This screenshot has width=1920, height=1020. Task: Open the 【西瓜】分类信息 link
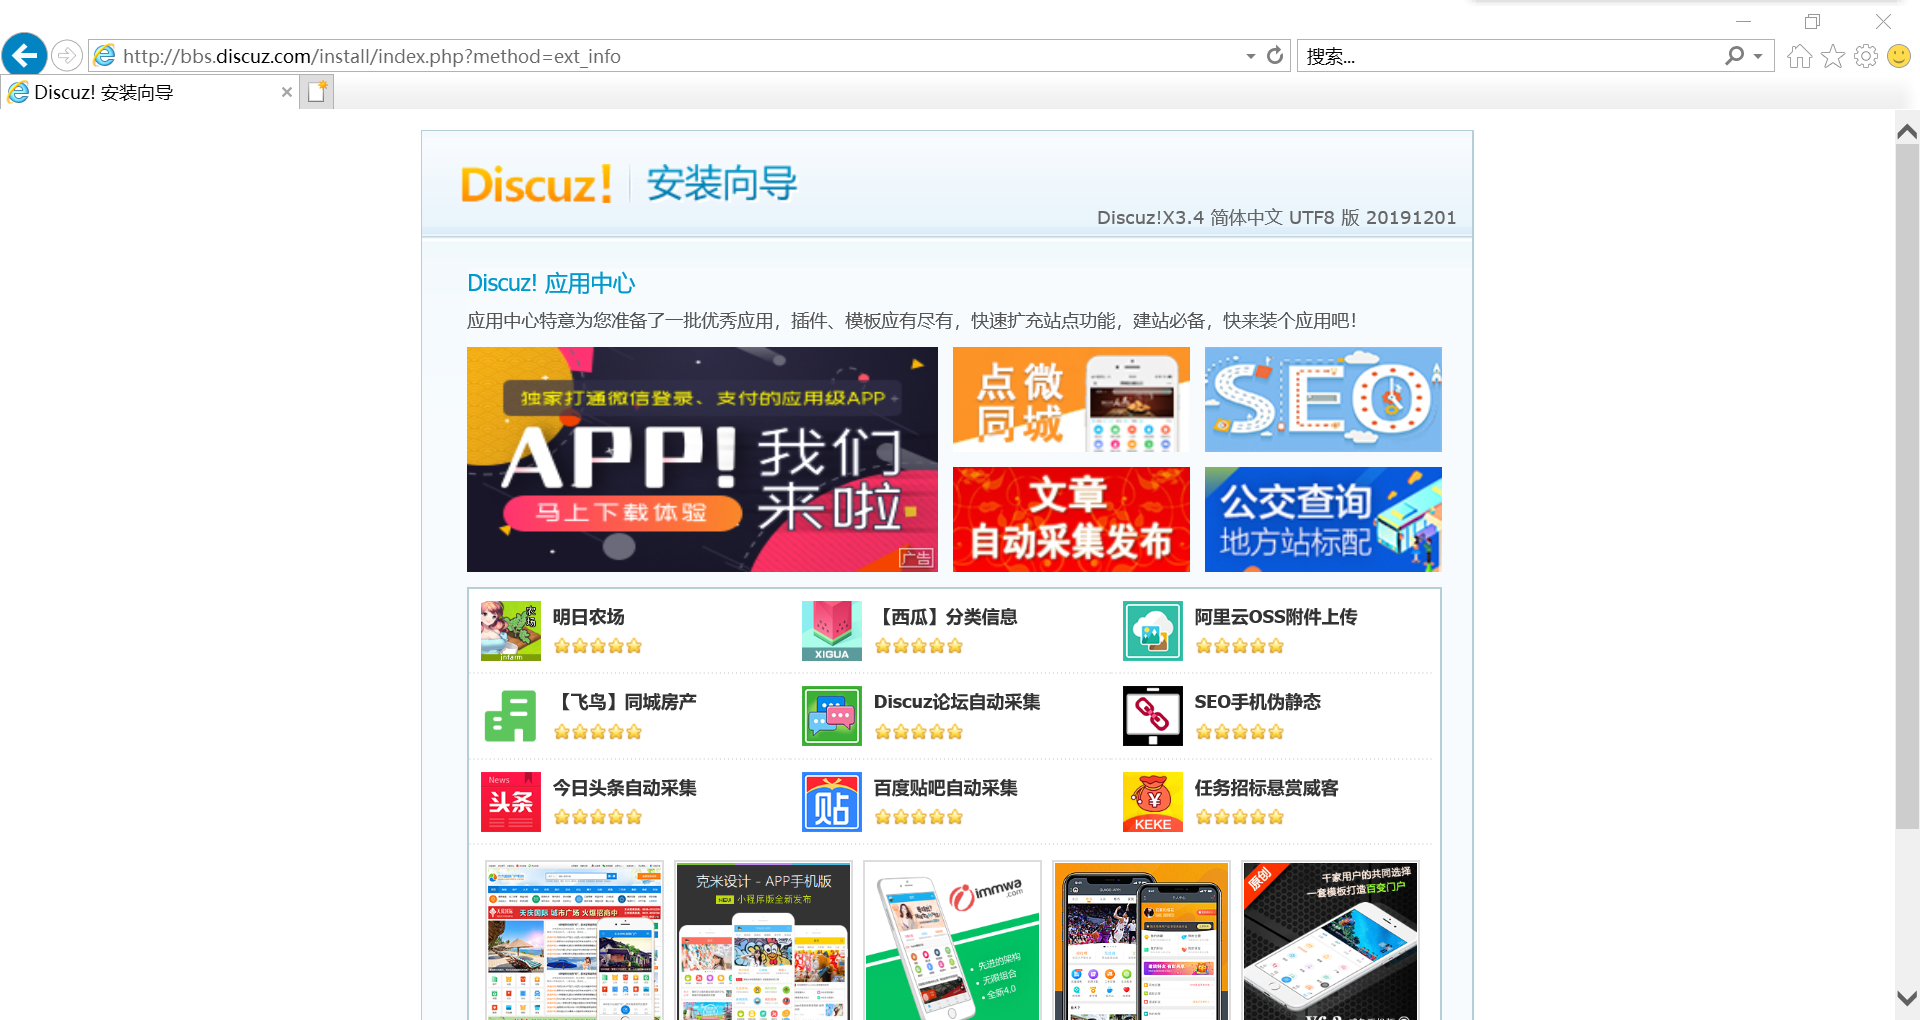[x=946, y=617]
